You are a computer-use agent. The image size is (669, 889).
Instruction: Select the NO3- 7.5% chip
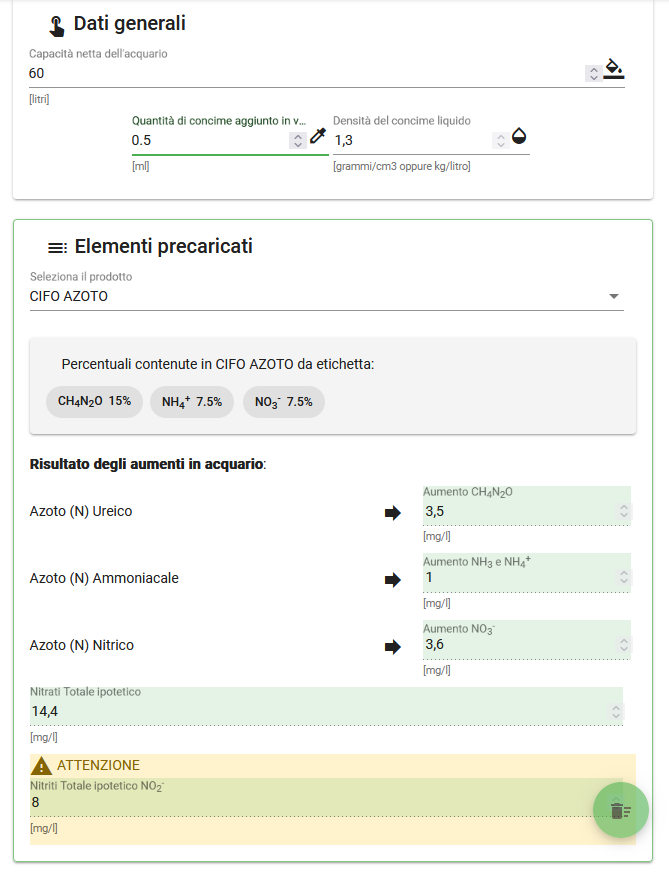pyautogui.click(x=283, y=402)
